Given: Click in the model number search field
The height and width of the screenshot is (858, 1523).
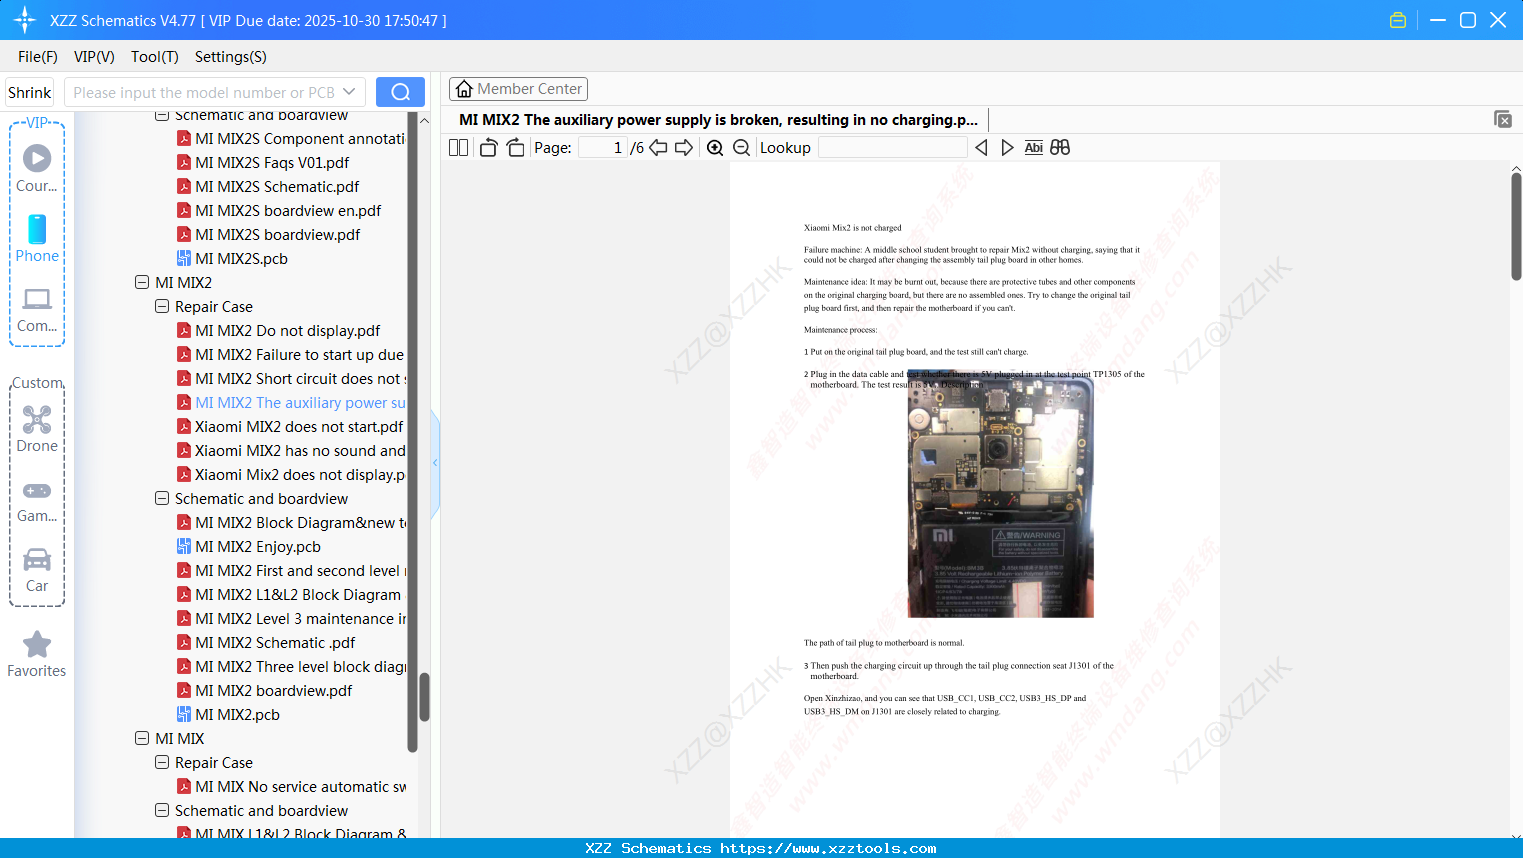Looking at the screenshot, I should [204, 92].
